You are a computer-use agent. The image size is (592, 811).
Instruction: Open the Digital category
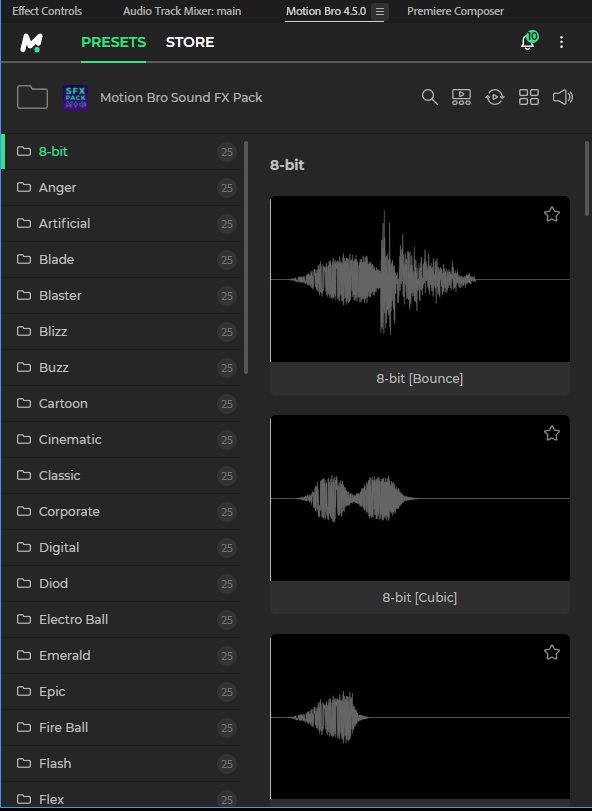pos(122,547)
